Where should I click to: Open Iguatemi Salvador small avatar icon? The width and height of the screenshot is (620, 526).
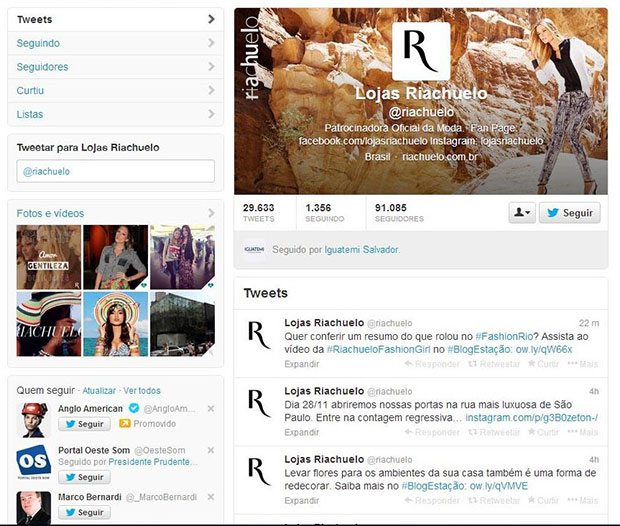(254, 250)
